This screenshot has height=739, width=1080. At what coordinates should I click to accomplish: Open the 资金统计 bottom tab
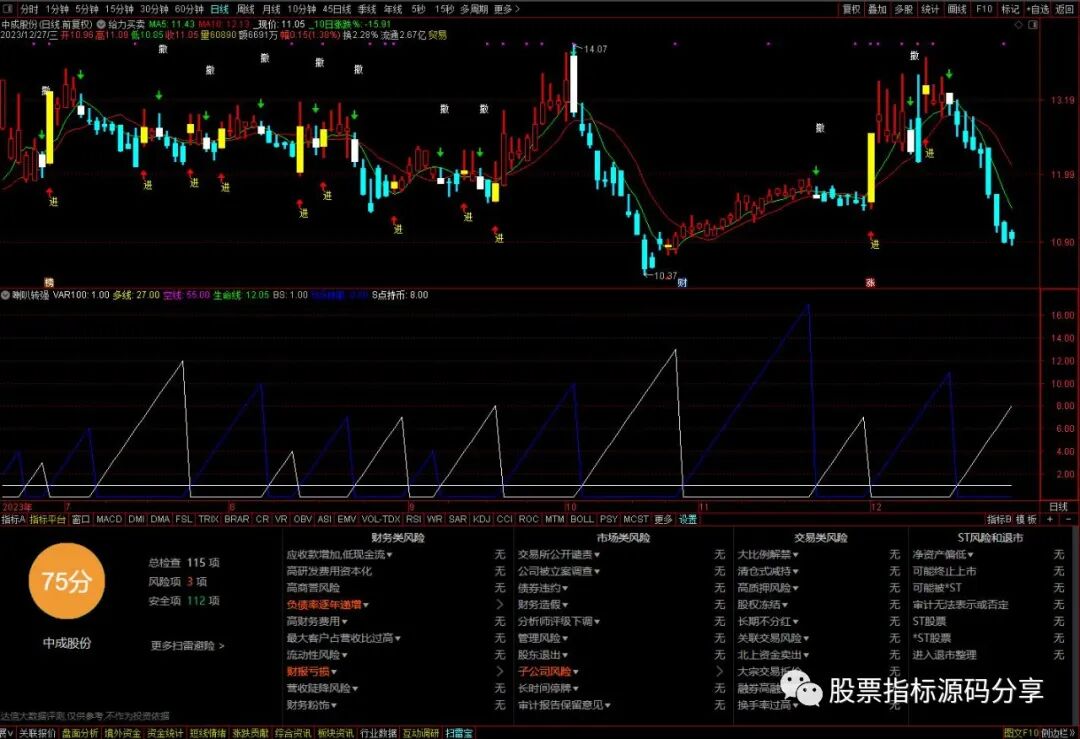point(165,733)
